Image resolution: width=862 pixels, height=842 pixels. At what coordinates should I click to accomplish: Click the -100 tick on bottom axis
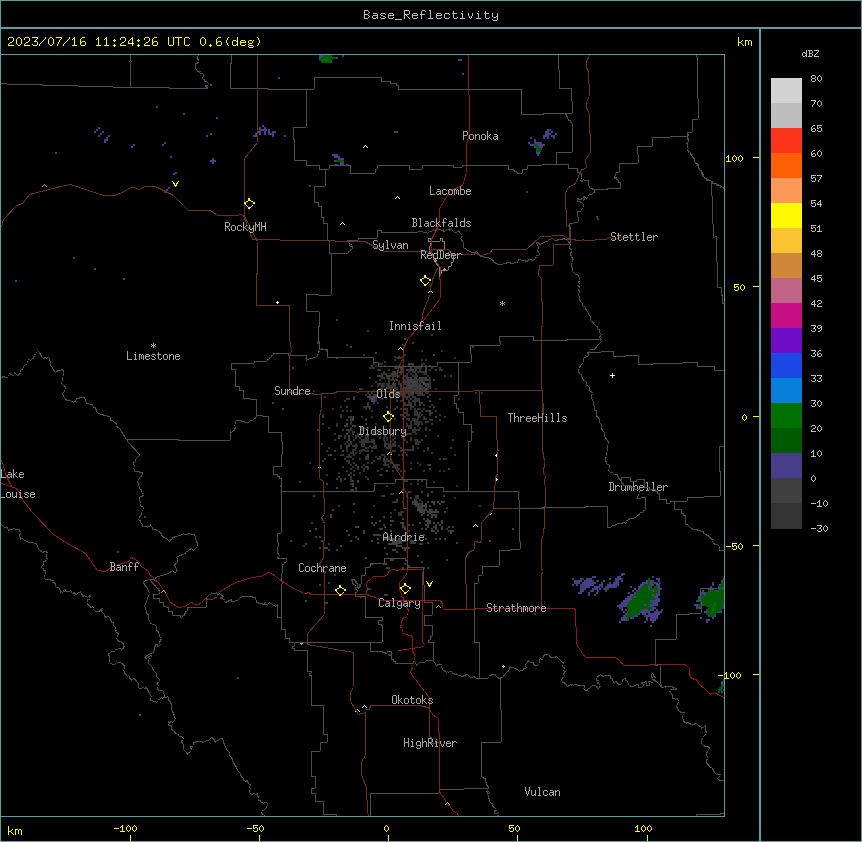(x=125, y=828)
